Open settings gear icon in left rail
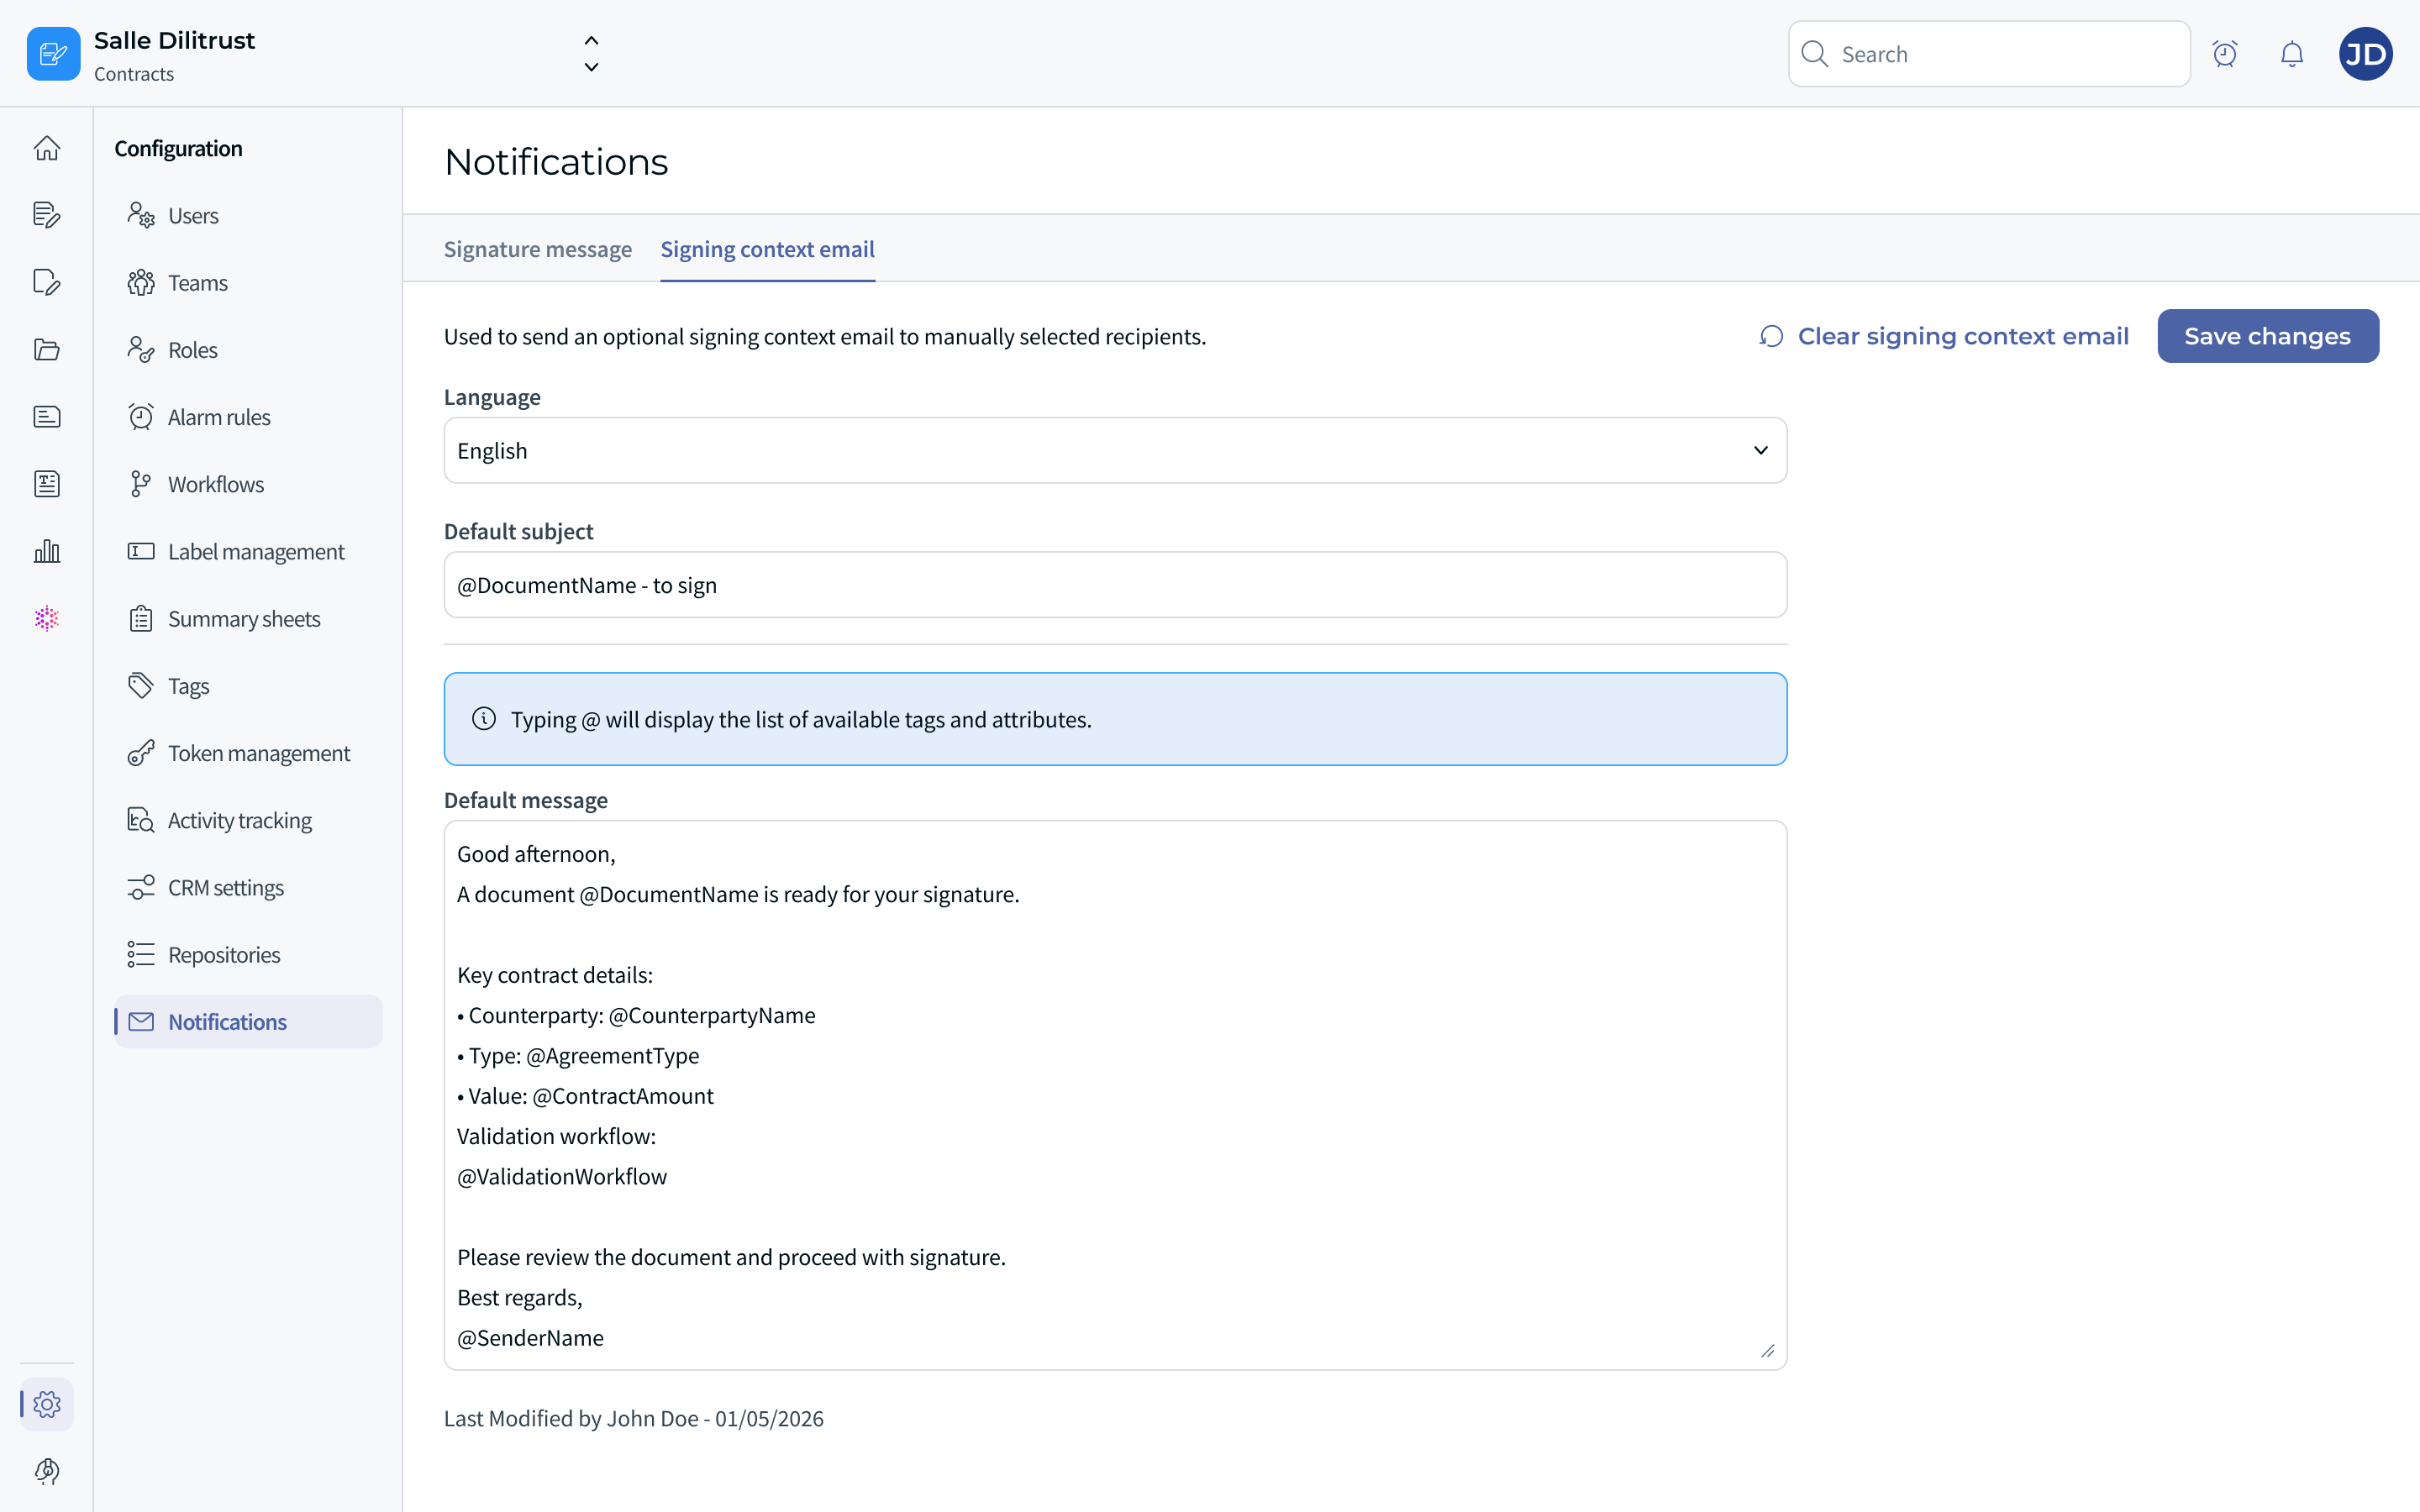The image size is (2420, 1512). [47, 1404]
